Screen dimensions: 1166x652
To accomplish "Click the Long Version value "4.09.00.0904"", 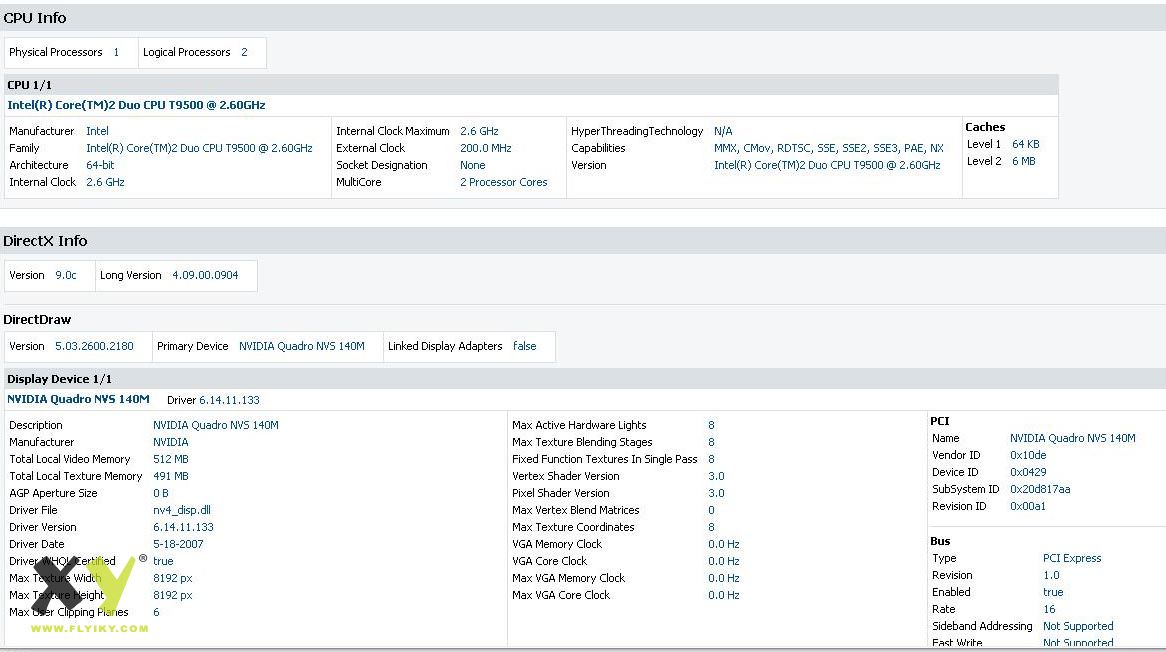I will pos(205,275).
